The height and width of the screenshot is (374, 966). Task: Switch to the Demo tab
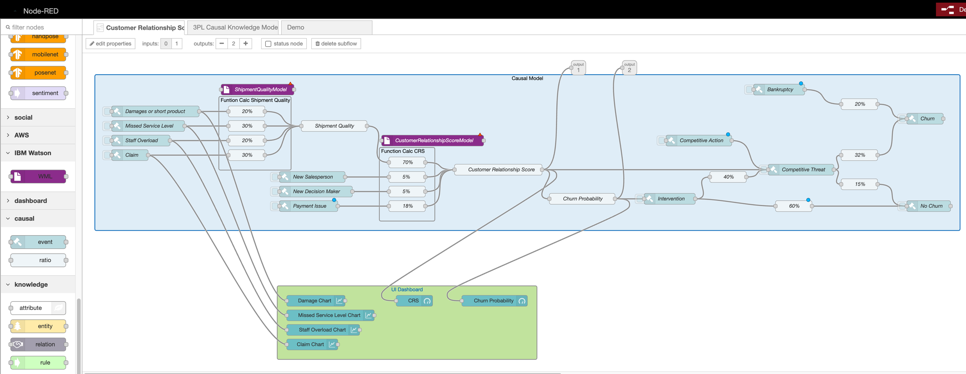pos(326,28)
